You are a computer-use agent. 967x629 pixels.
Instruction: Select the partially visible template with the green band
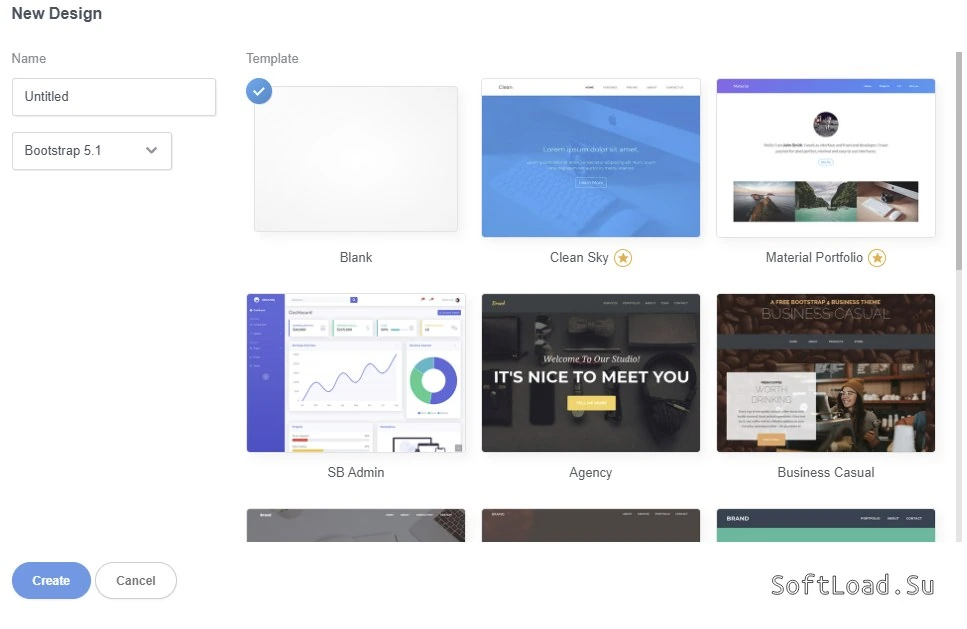coord(826,525)
